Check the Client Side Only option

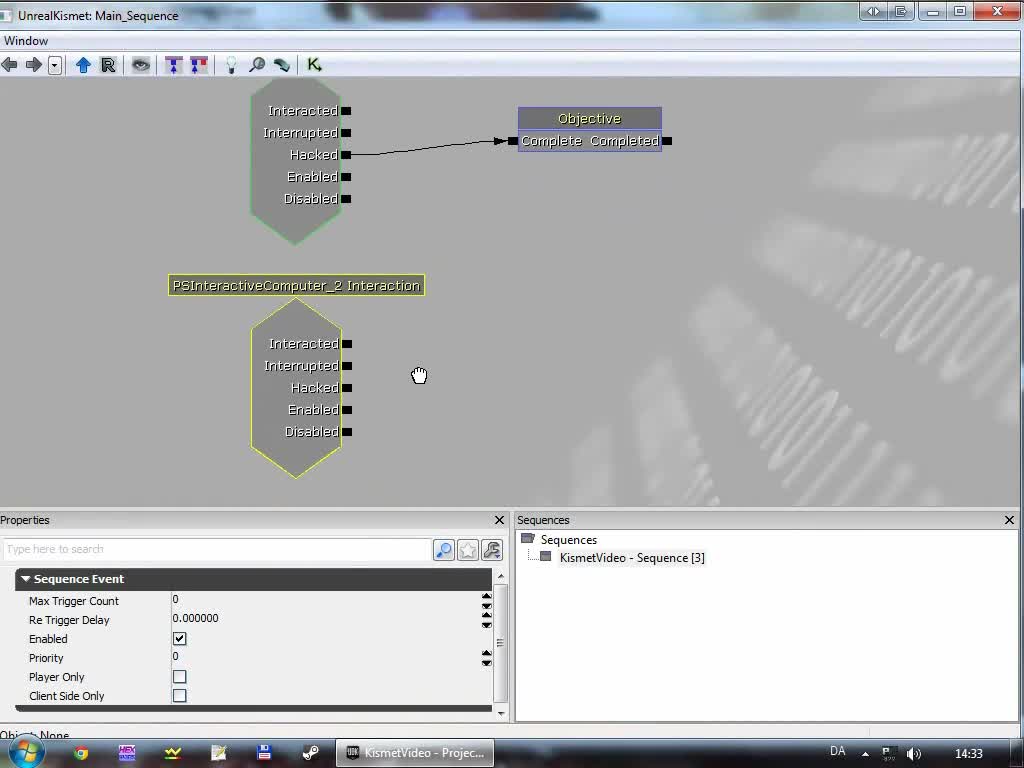[179, 695]
